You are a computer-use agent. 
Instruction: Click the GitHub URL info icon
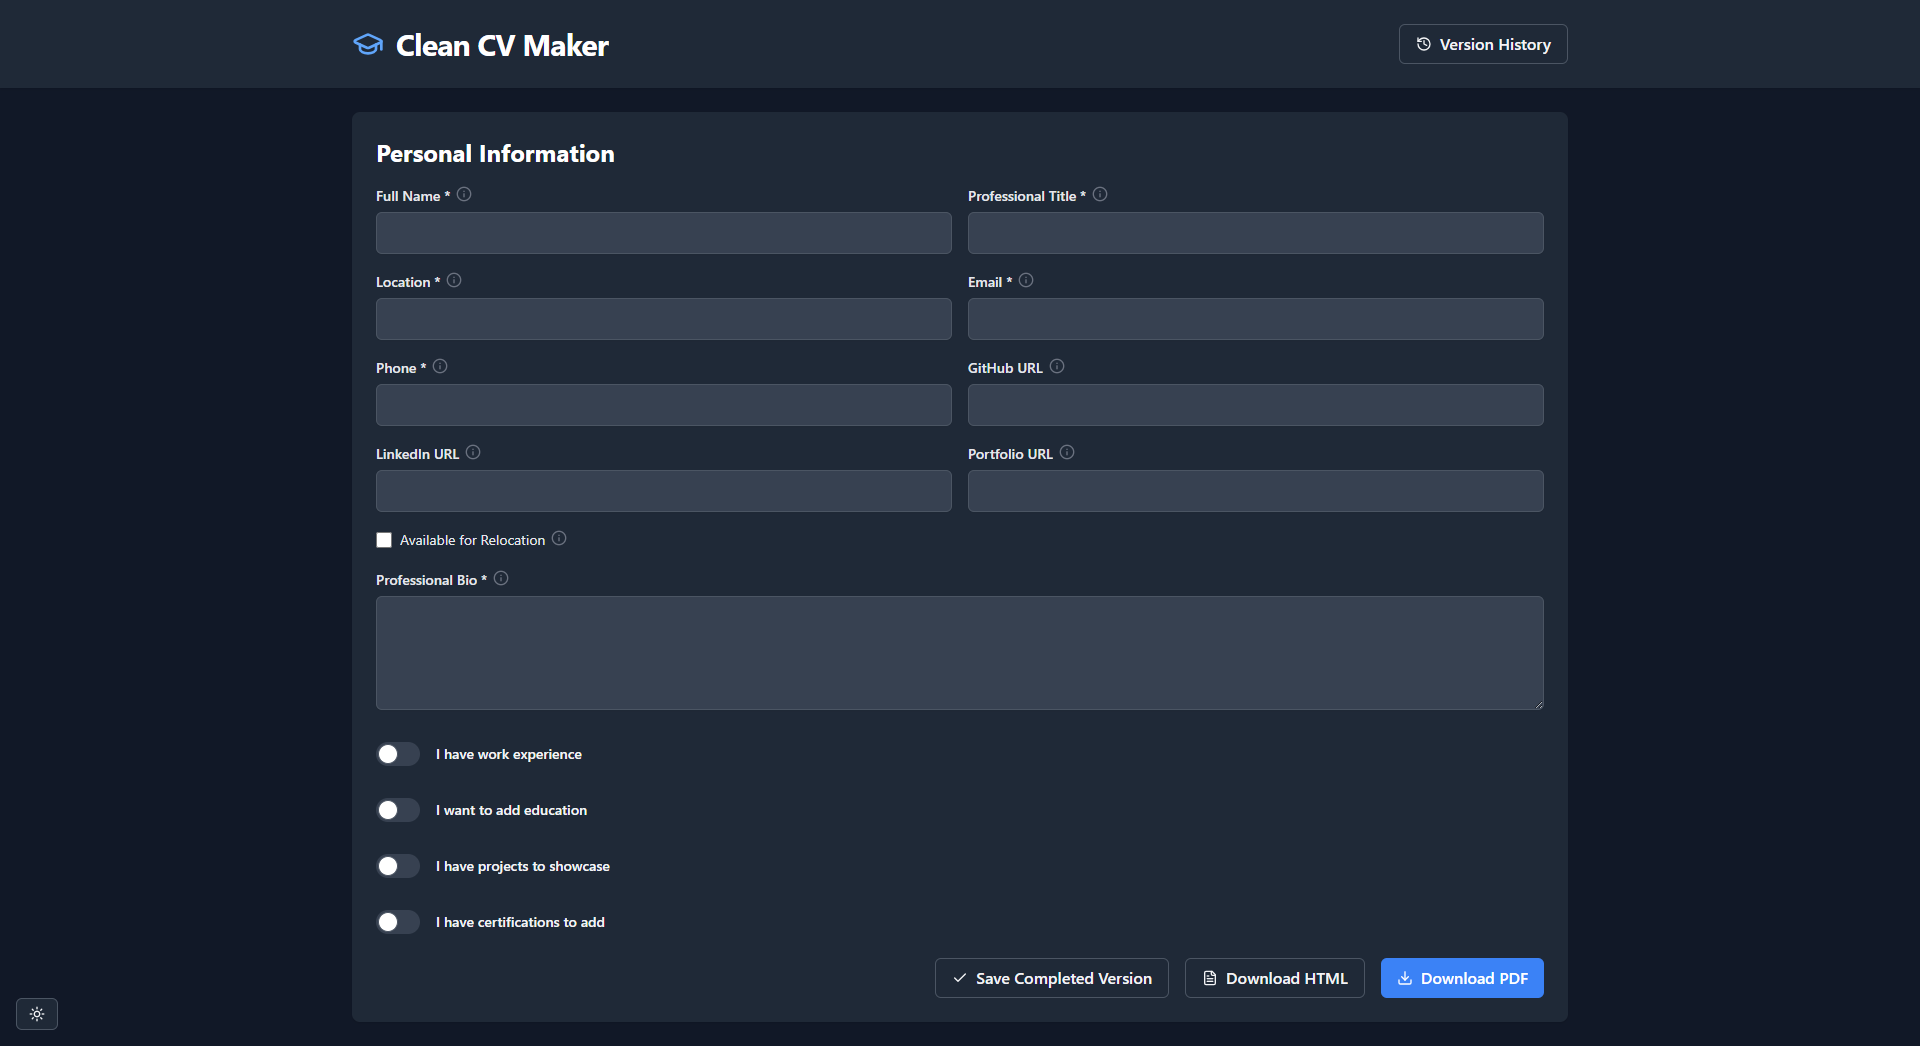pos(1057,366)
